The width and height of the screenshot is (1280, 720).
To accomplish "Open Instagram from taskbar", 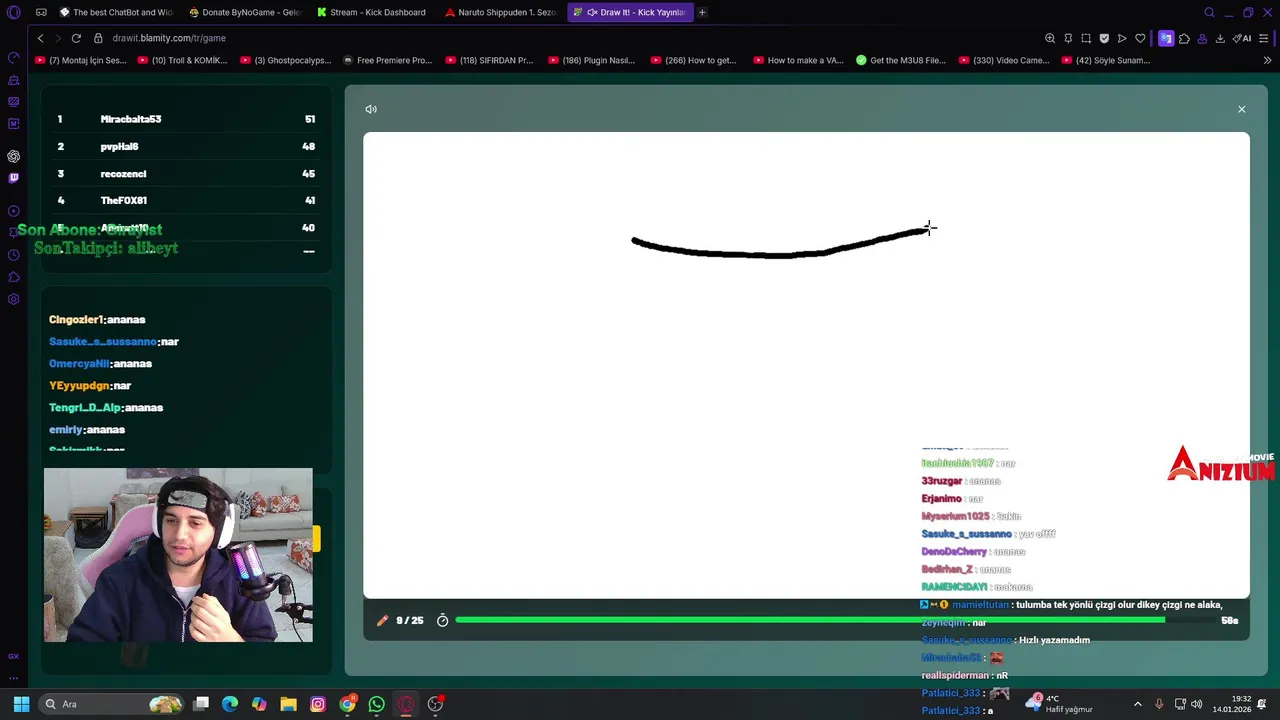I will pos(318,704).
